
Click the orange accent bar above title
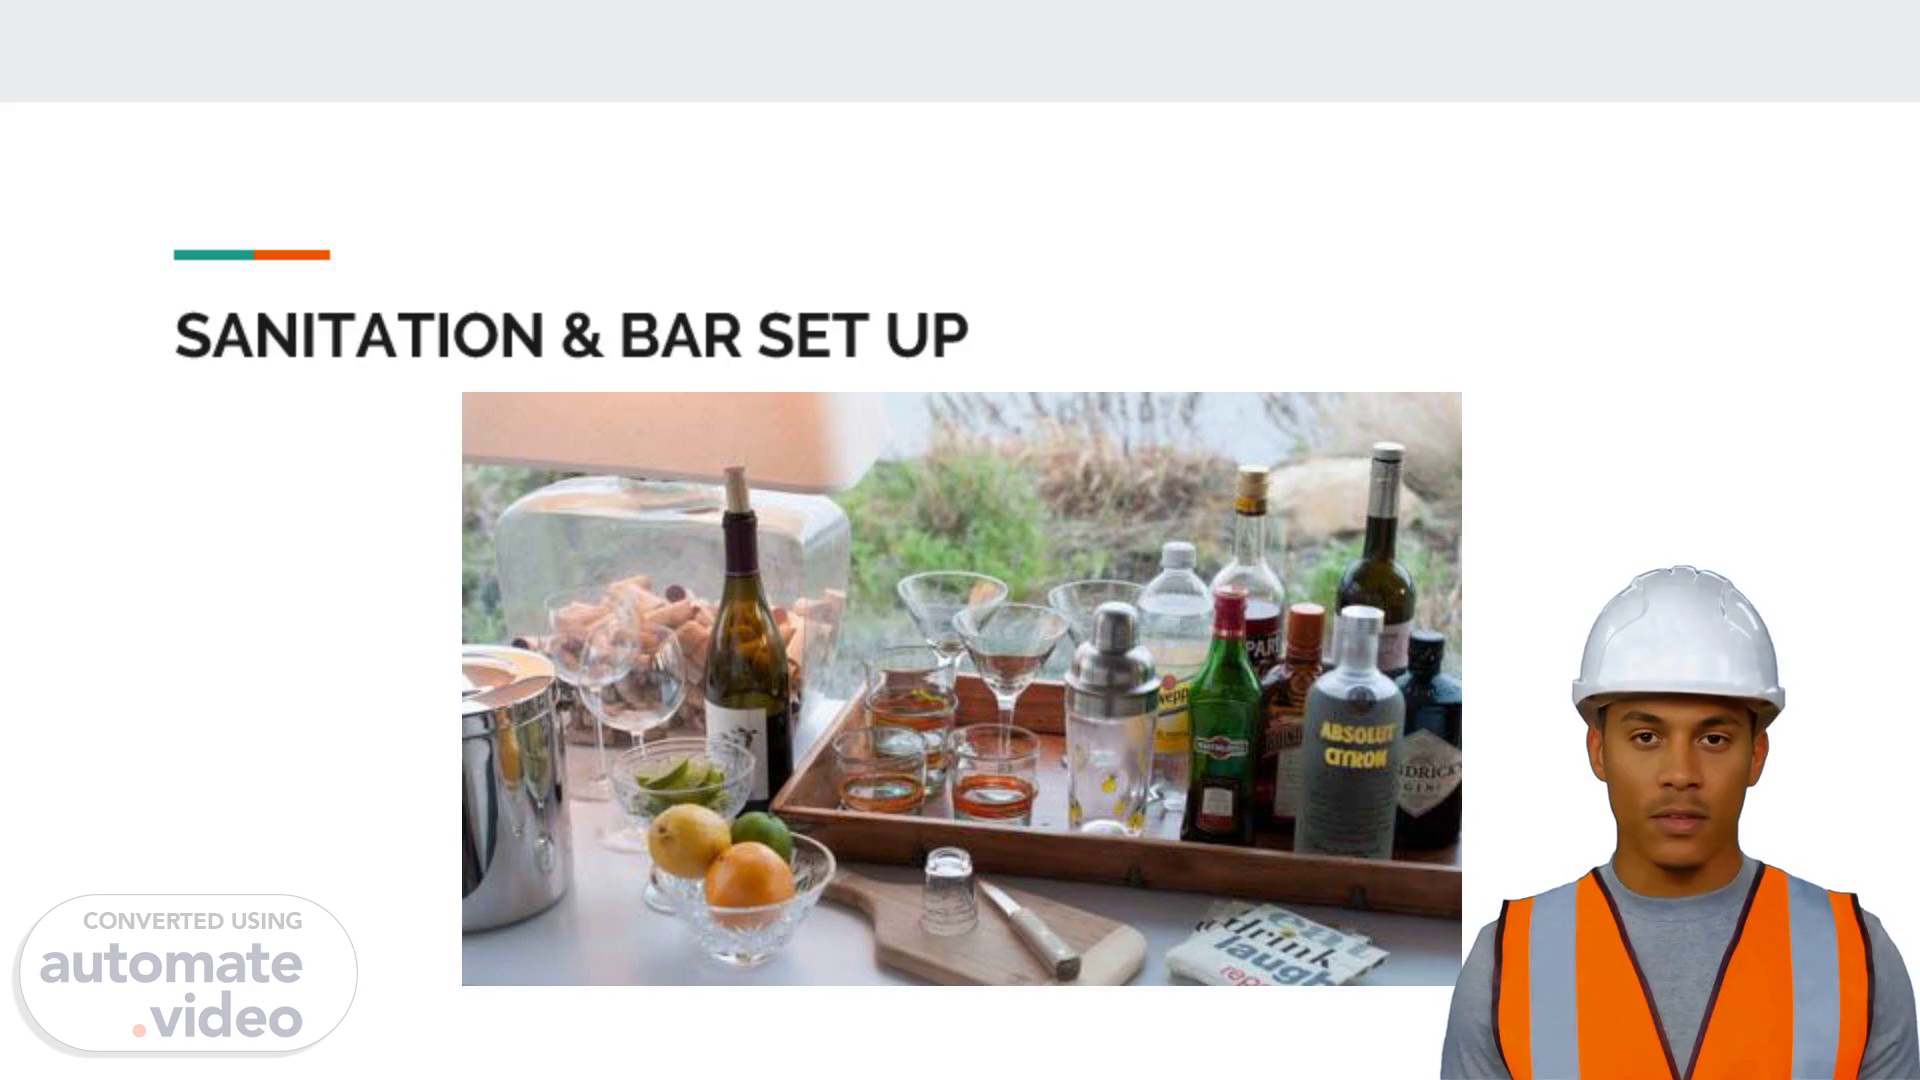click(291, 255)
